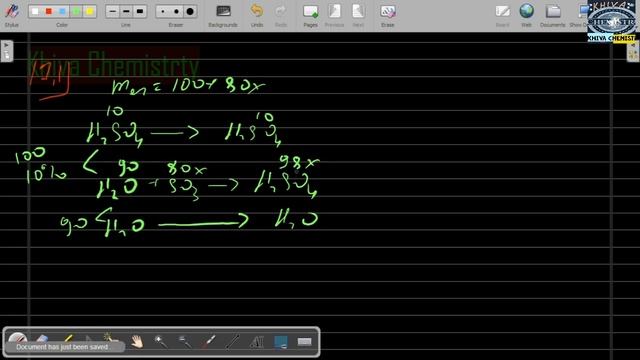Select the large eraser size
640x360 pixels.
(190, 11)
